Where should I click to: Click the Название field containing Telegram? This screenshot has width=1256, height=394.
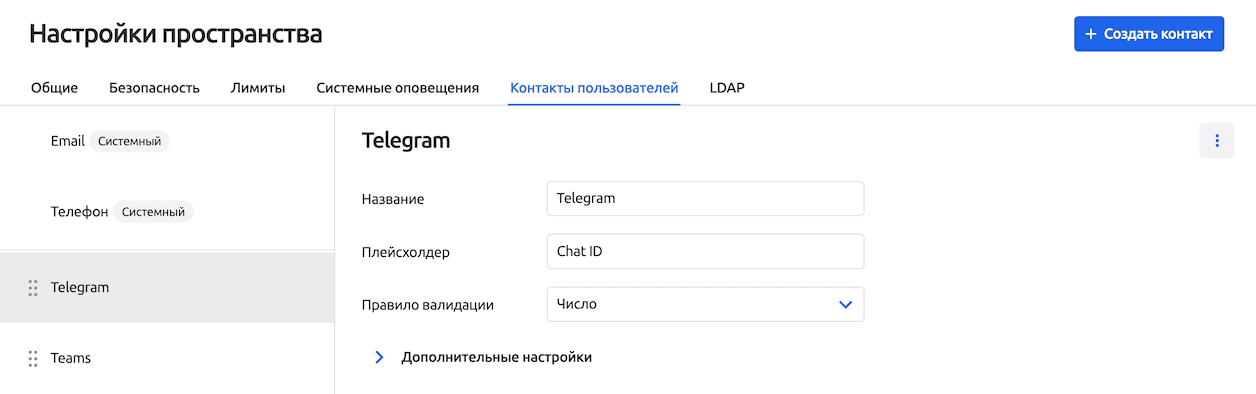click(x=705, y=198)
